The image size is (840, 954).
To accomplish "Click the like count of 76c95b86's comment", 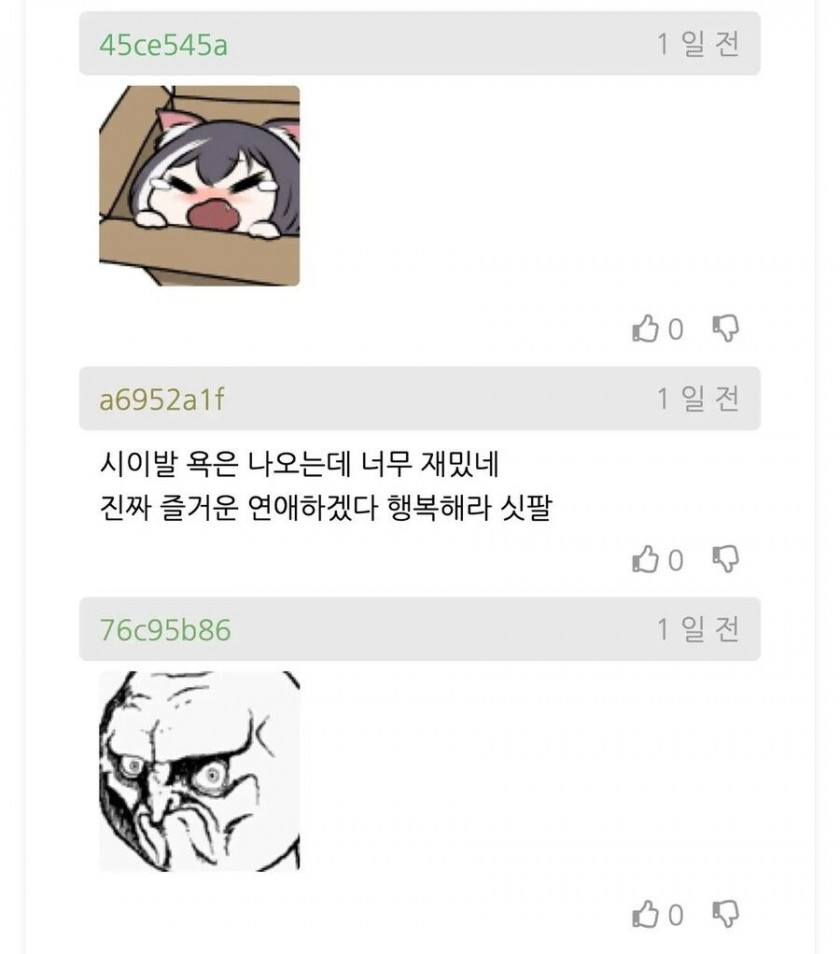I will (676, 915).
